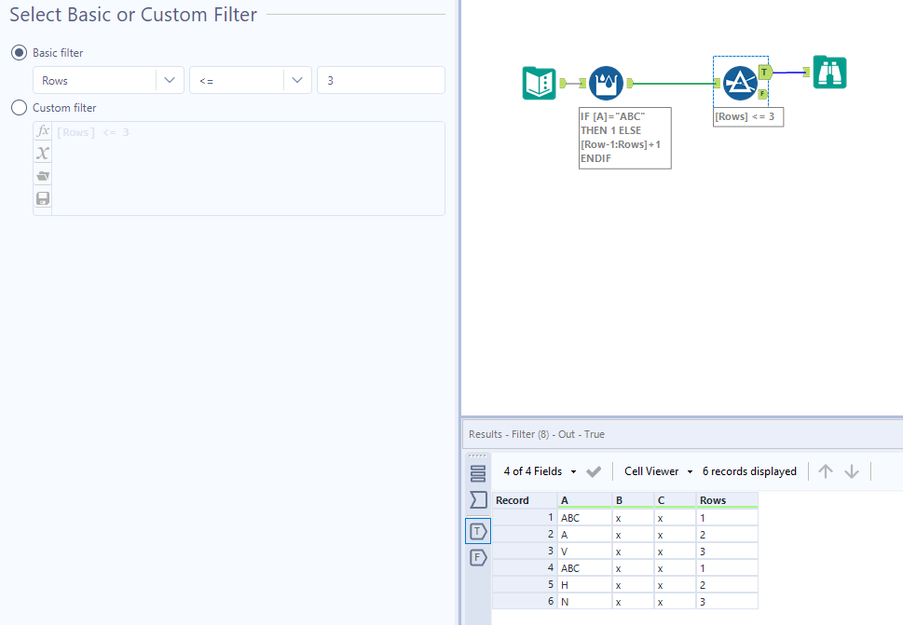Click the Record column header
Screen dimensions: 903x625
tap(525, 500)
